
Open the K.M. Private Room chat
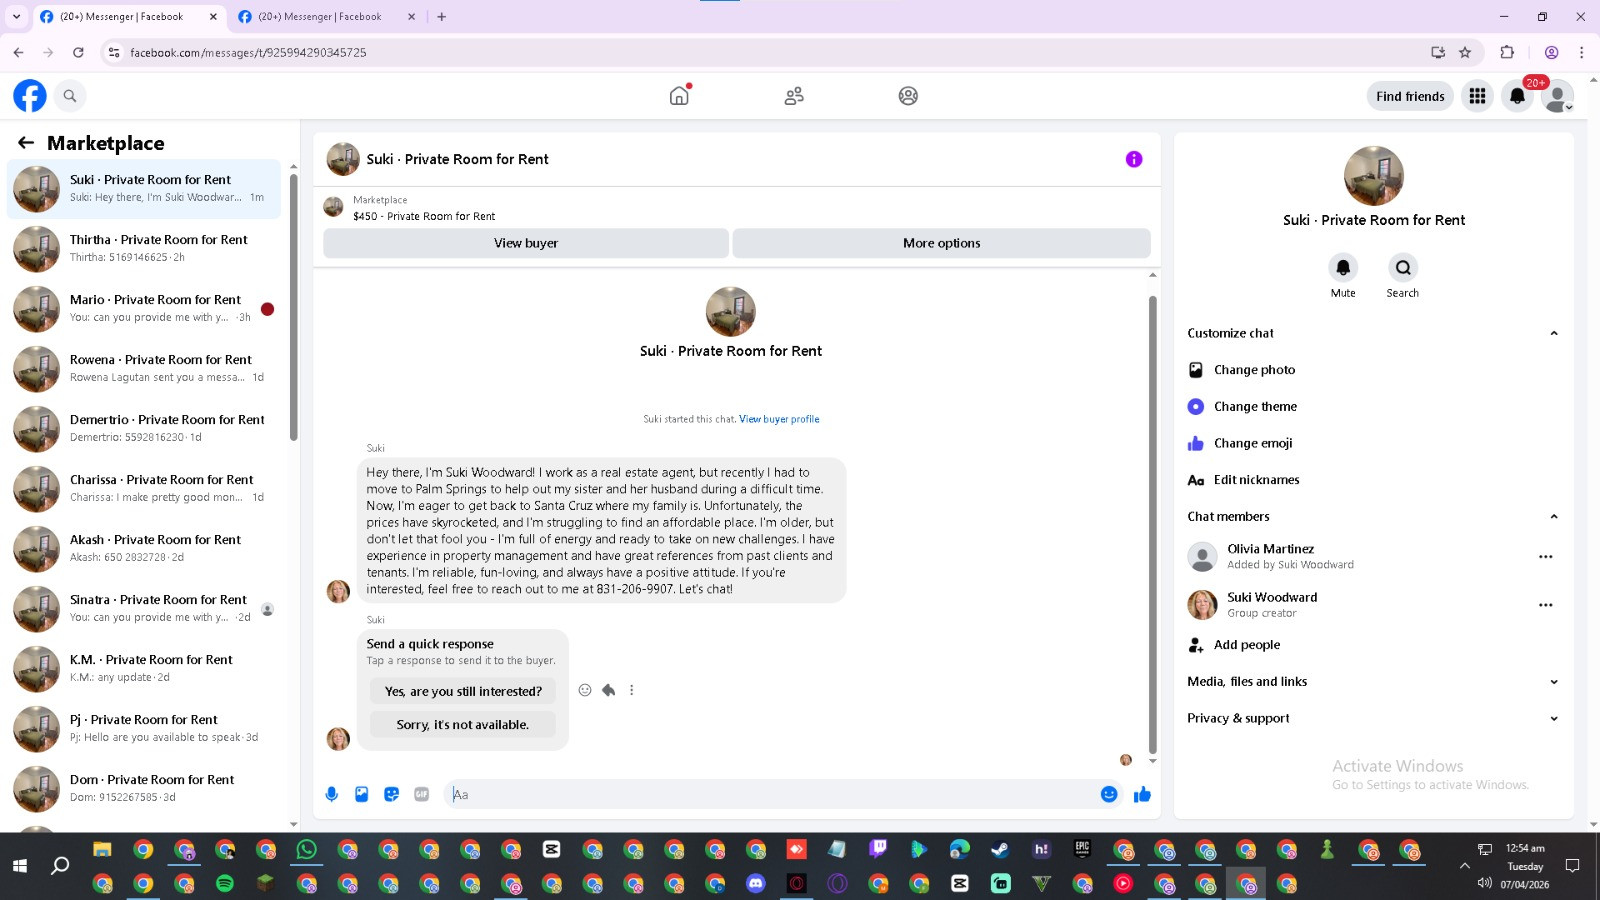(x=144, y=669)
